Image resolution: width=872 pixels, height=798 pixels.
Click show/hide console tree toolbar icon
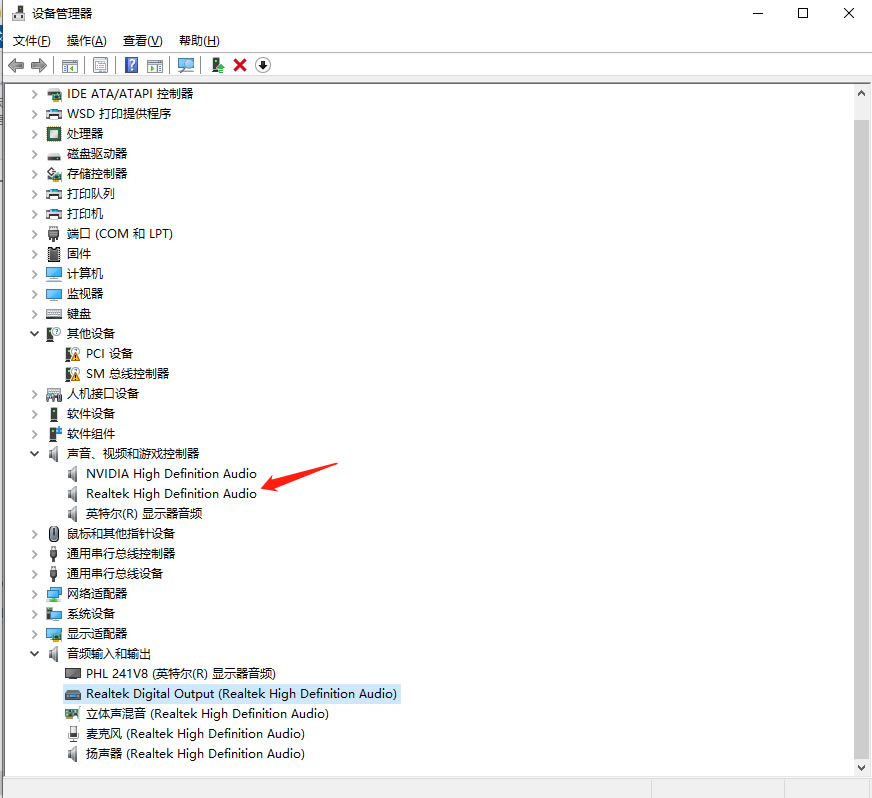point(70,66)
